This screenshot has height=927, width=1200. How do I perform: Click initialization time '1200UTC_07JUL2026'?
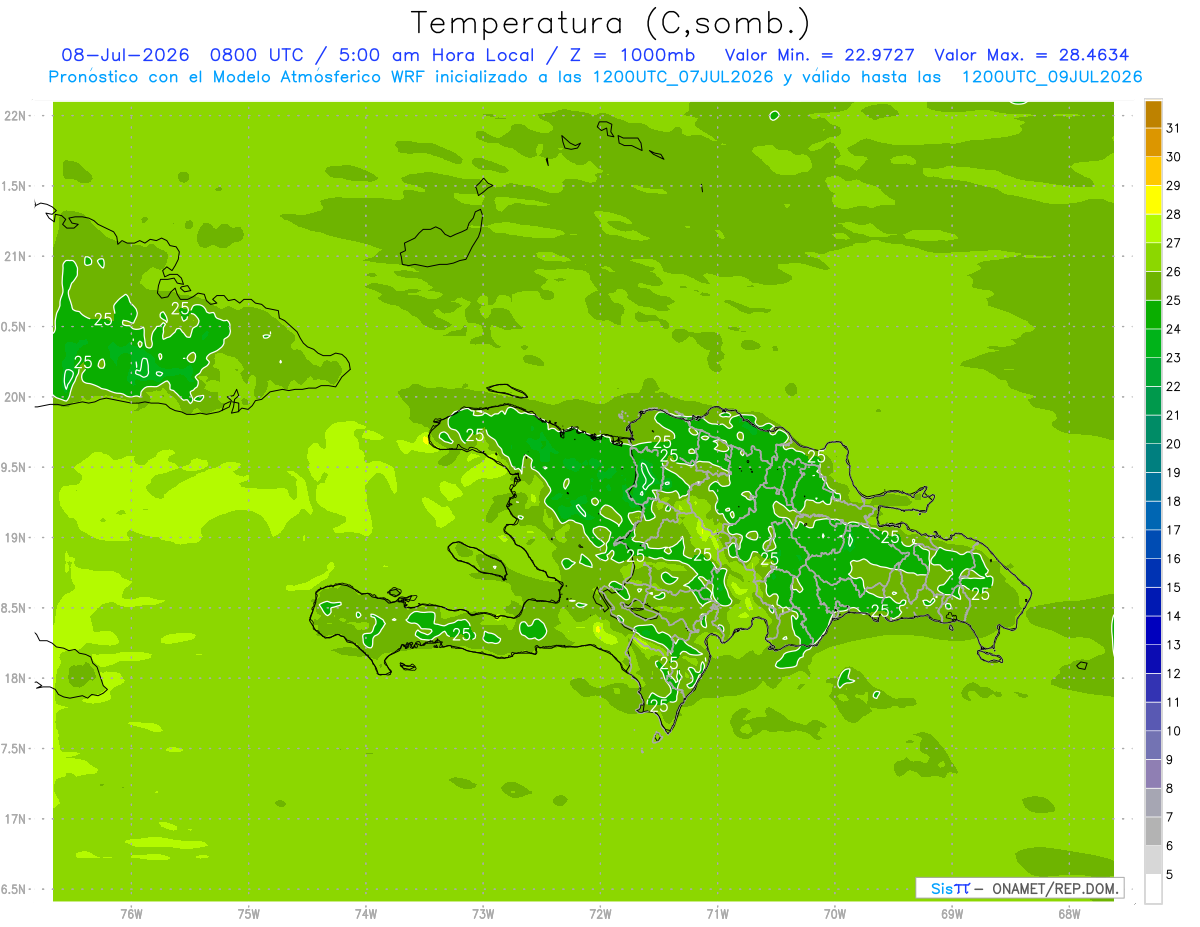[x=683, y=77]
